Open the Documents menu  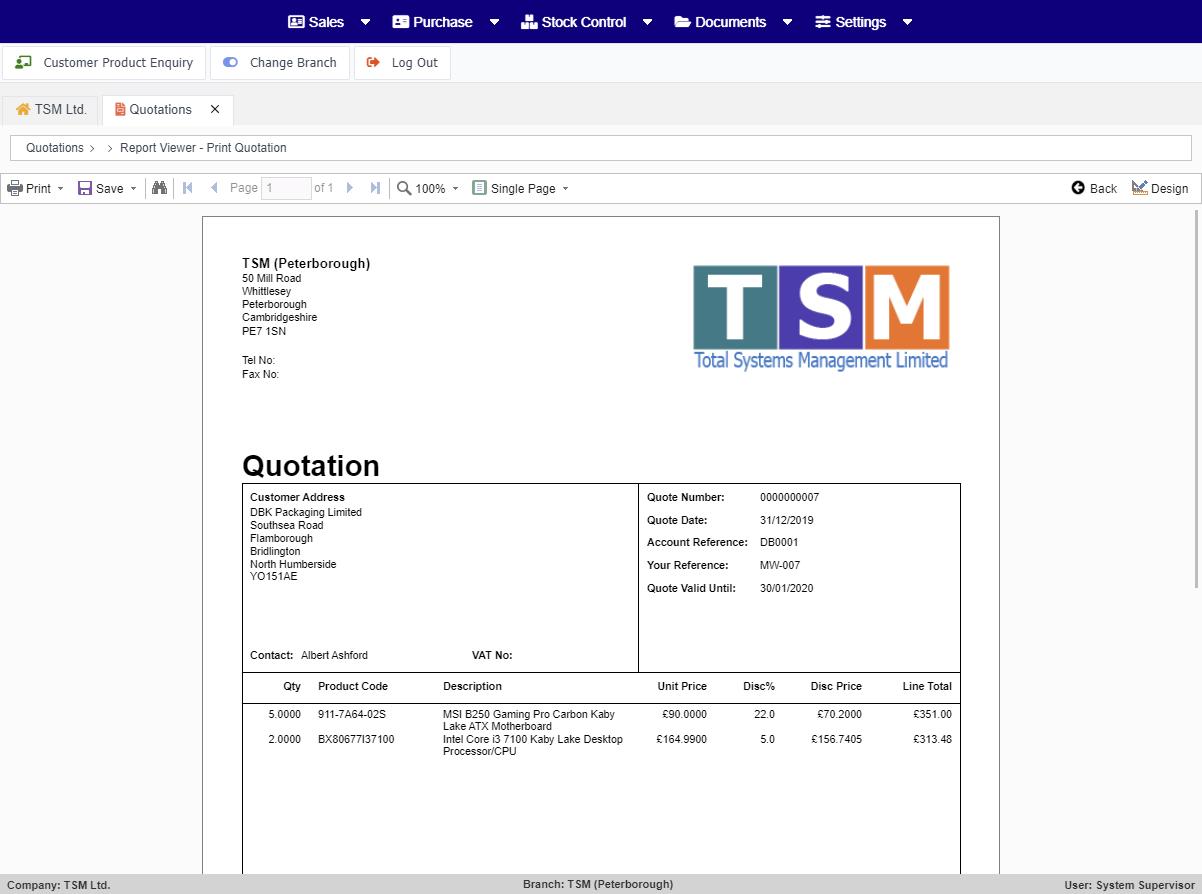point(720,22)
